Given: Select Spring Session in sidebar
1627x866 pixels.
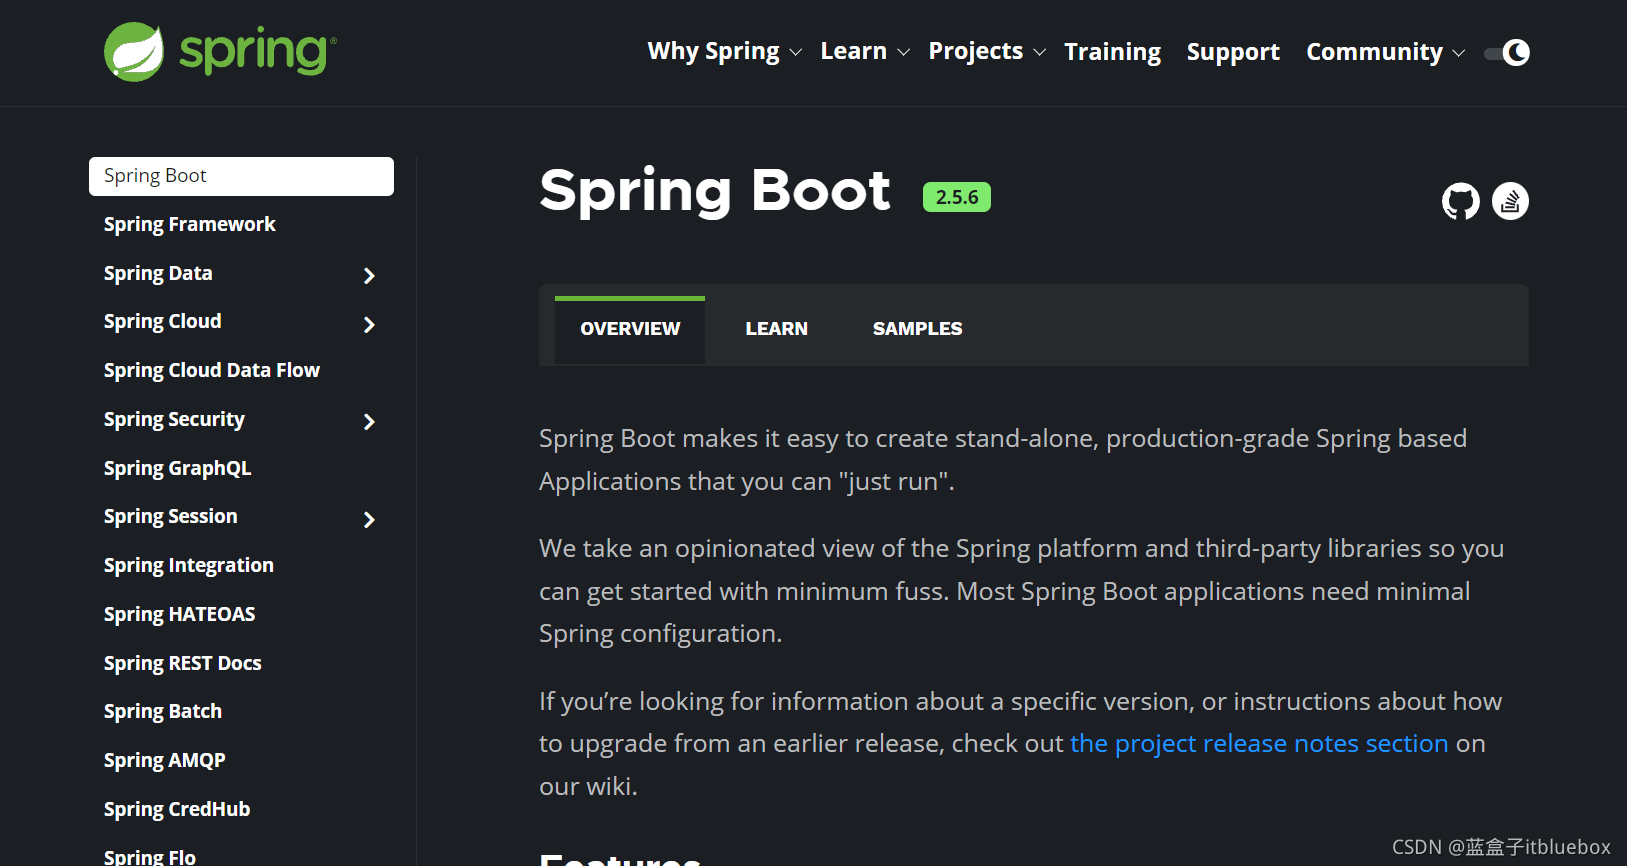Looking at the screenshot, I should coord(171,517).
